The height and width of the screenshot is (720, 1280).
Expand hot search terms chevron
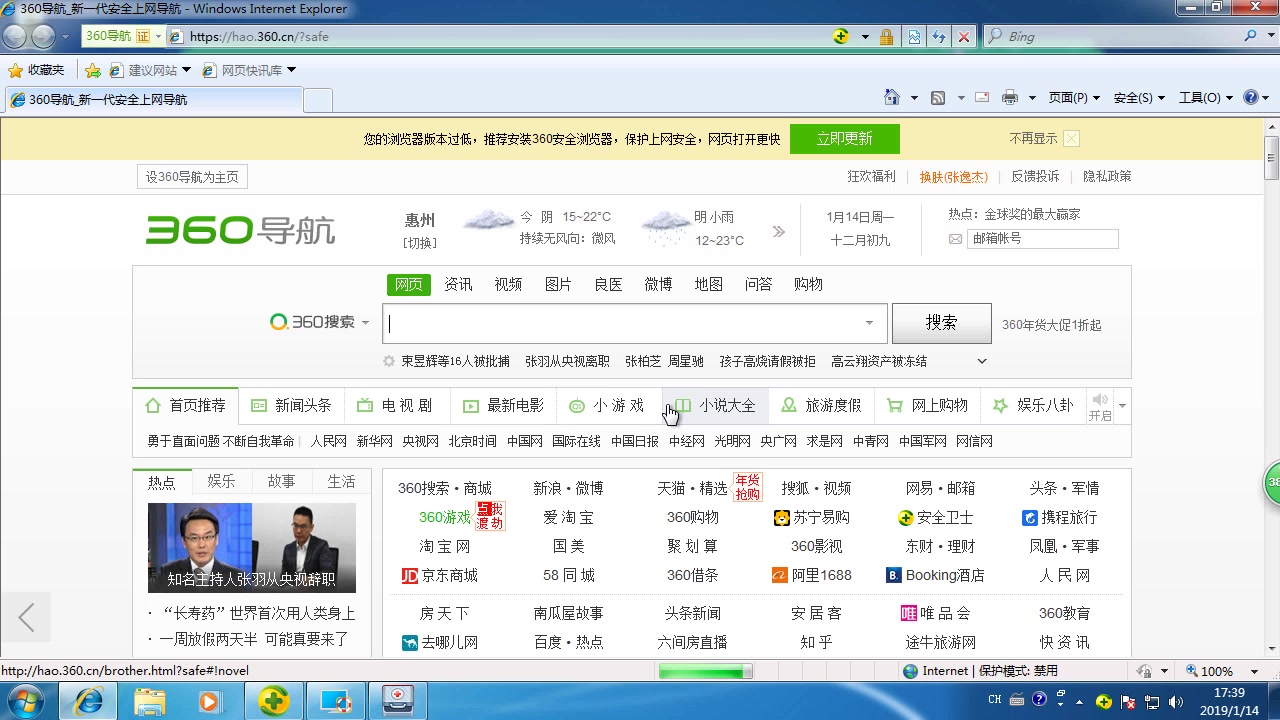(x=981, y=361)
